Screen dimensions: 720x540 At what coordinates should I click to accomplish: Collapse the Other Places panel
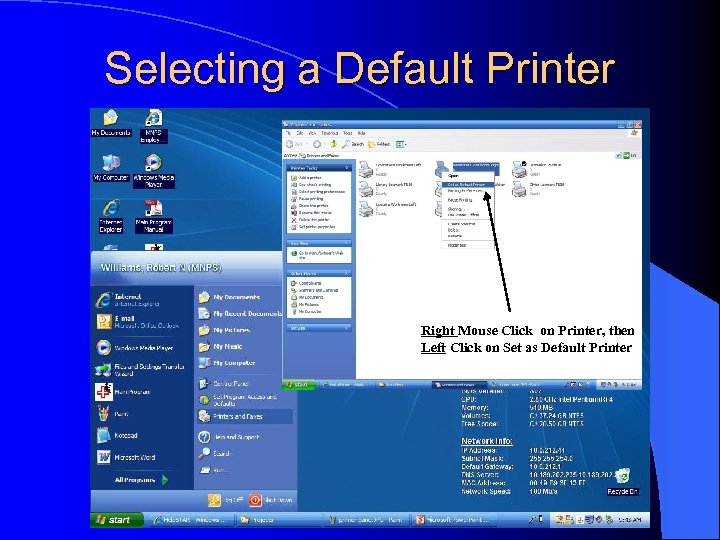[x=347, y=273]
